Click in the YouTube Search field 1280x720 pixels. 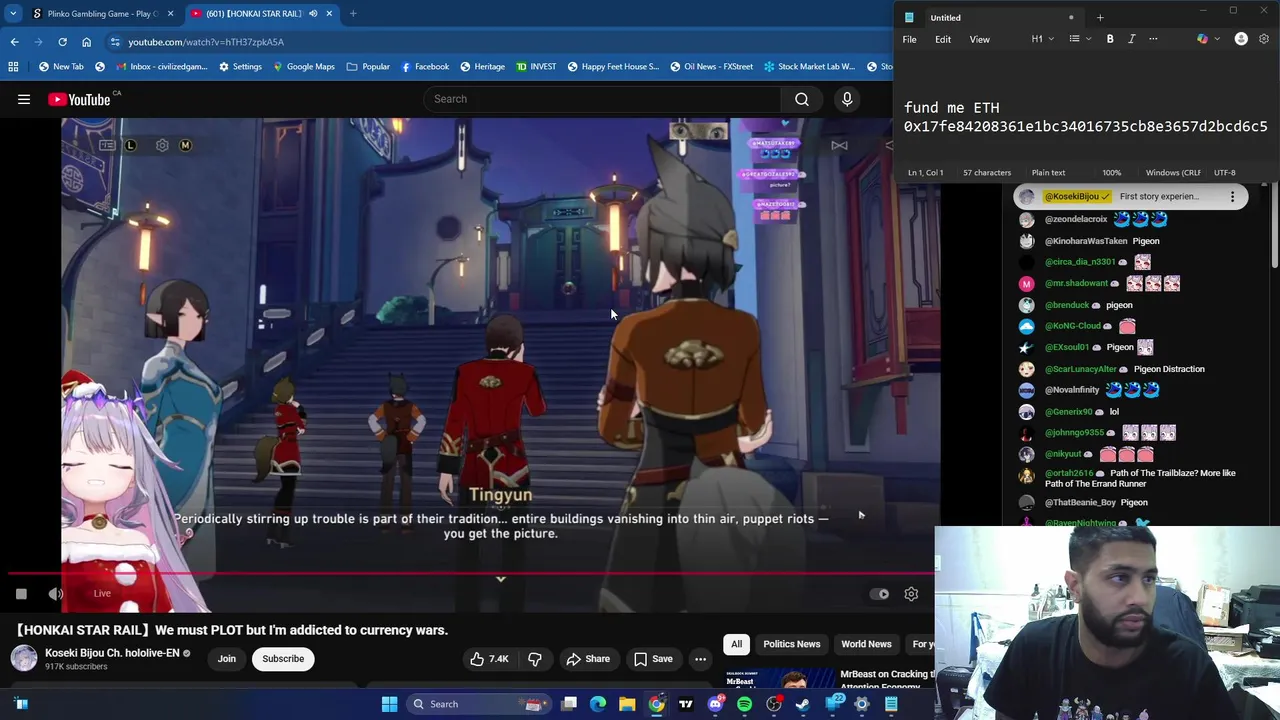(603, 99)
